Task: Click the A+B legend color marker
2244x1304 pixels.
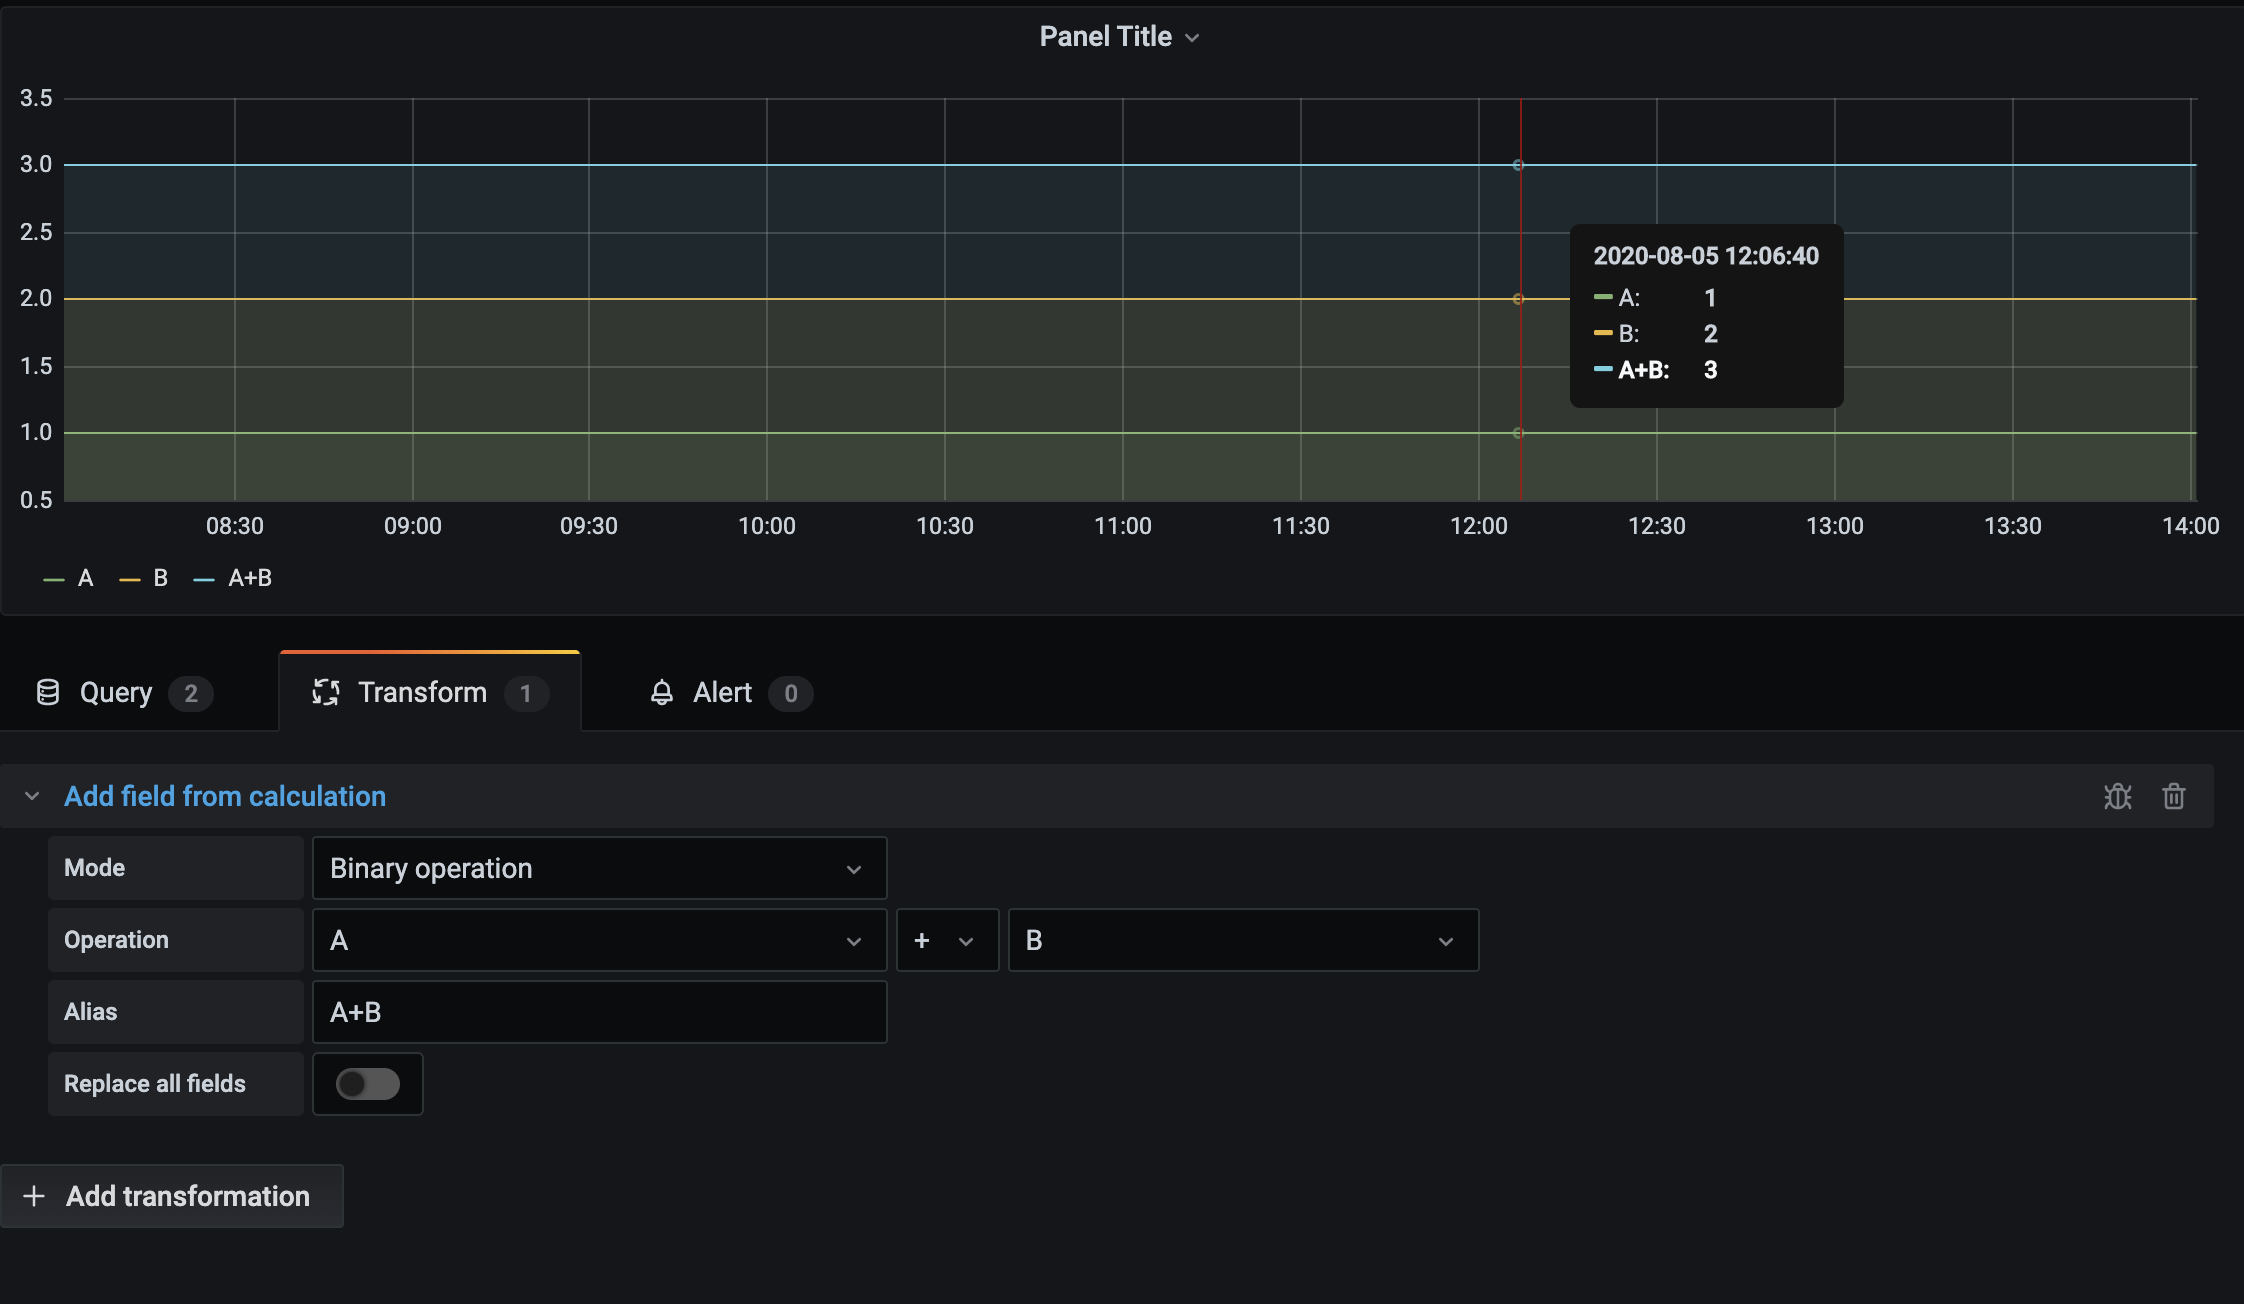Action: pos(206,578)
